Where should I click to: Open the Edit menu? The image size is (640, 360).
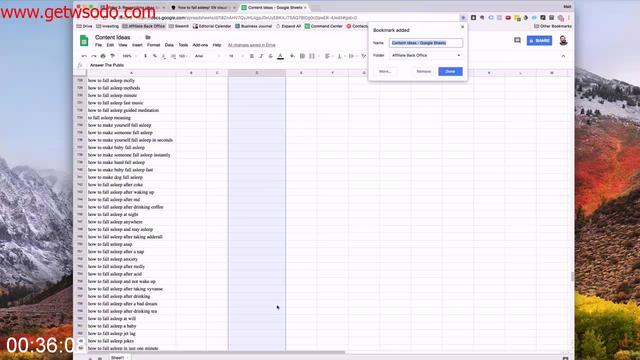[110, 45]
